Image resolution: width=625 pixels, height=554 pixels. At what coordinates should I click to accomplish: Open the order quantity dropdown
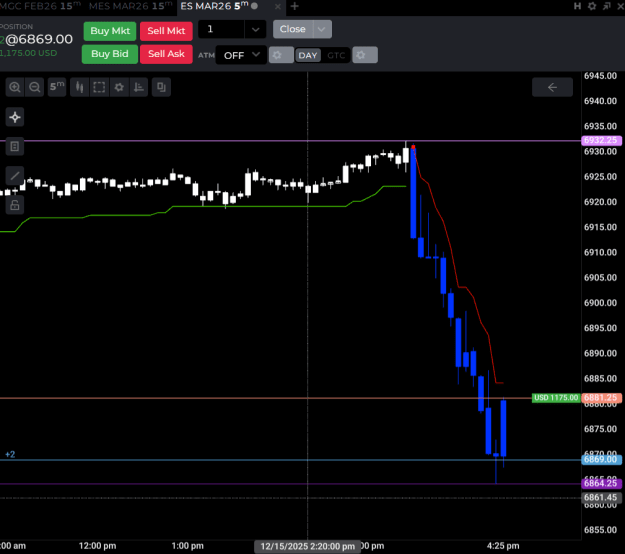[256, 29]
